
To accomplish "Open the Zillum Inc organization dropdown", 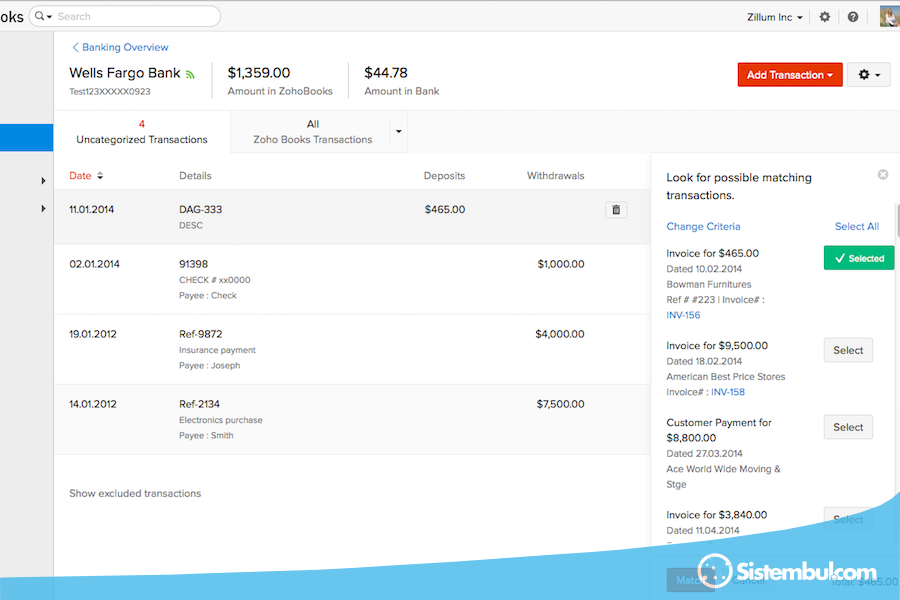I will (774, 17).
